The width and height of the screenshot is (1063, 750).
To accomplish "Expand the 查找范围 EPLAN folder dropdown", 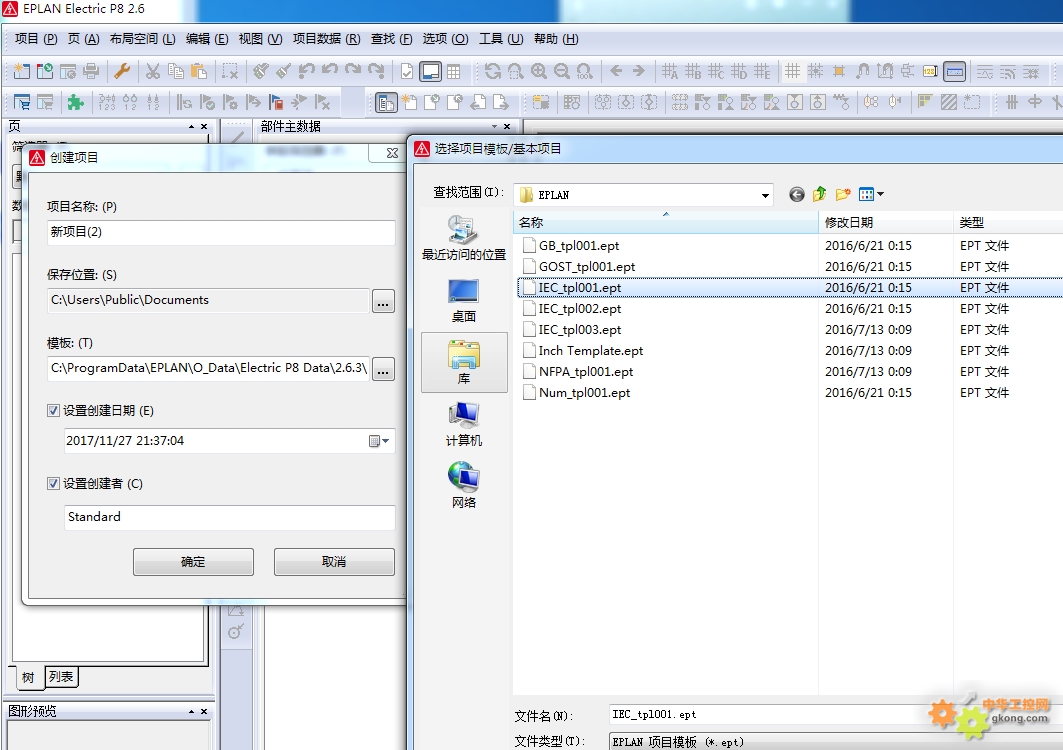I will click(x=765, y=195).
